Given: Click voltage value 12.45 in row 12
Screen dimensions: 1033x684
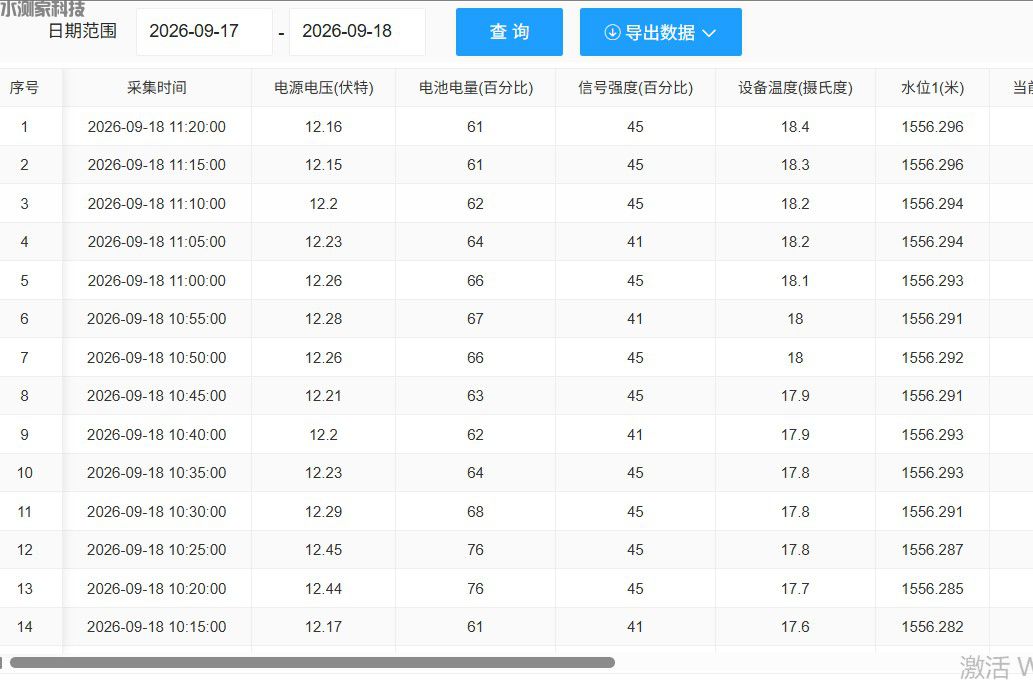Looking at the screenshot, I should [x=323, y=550].
